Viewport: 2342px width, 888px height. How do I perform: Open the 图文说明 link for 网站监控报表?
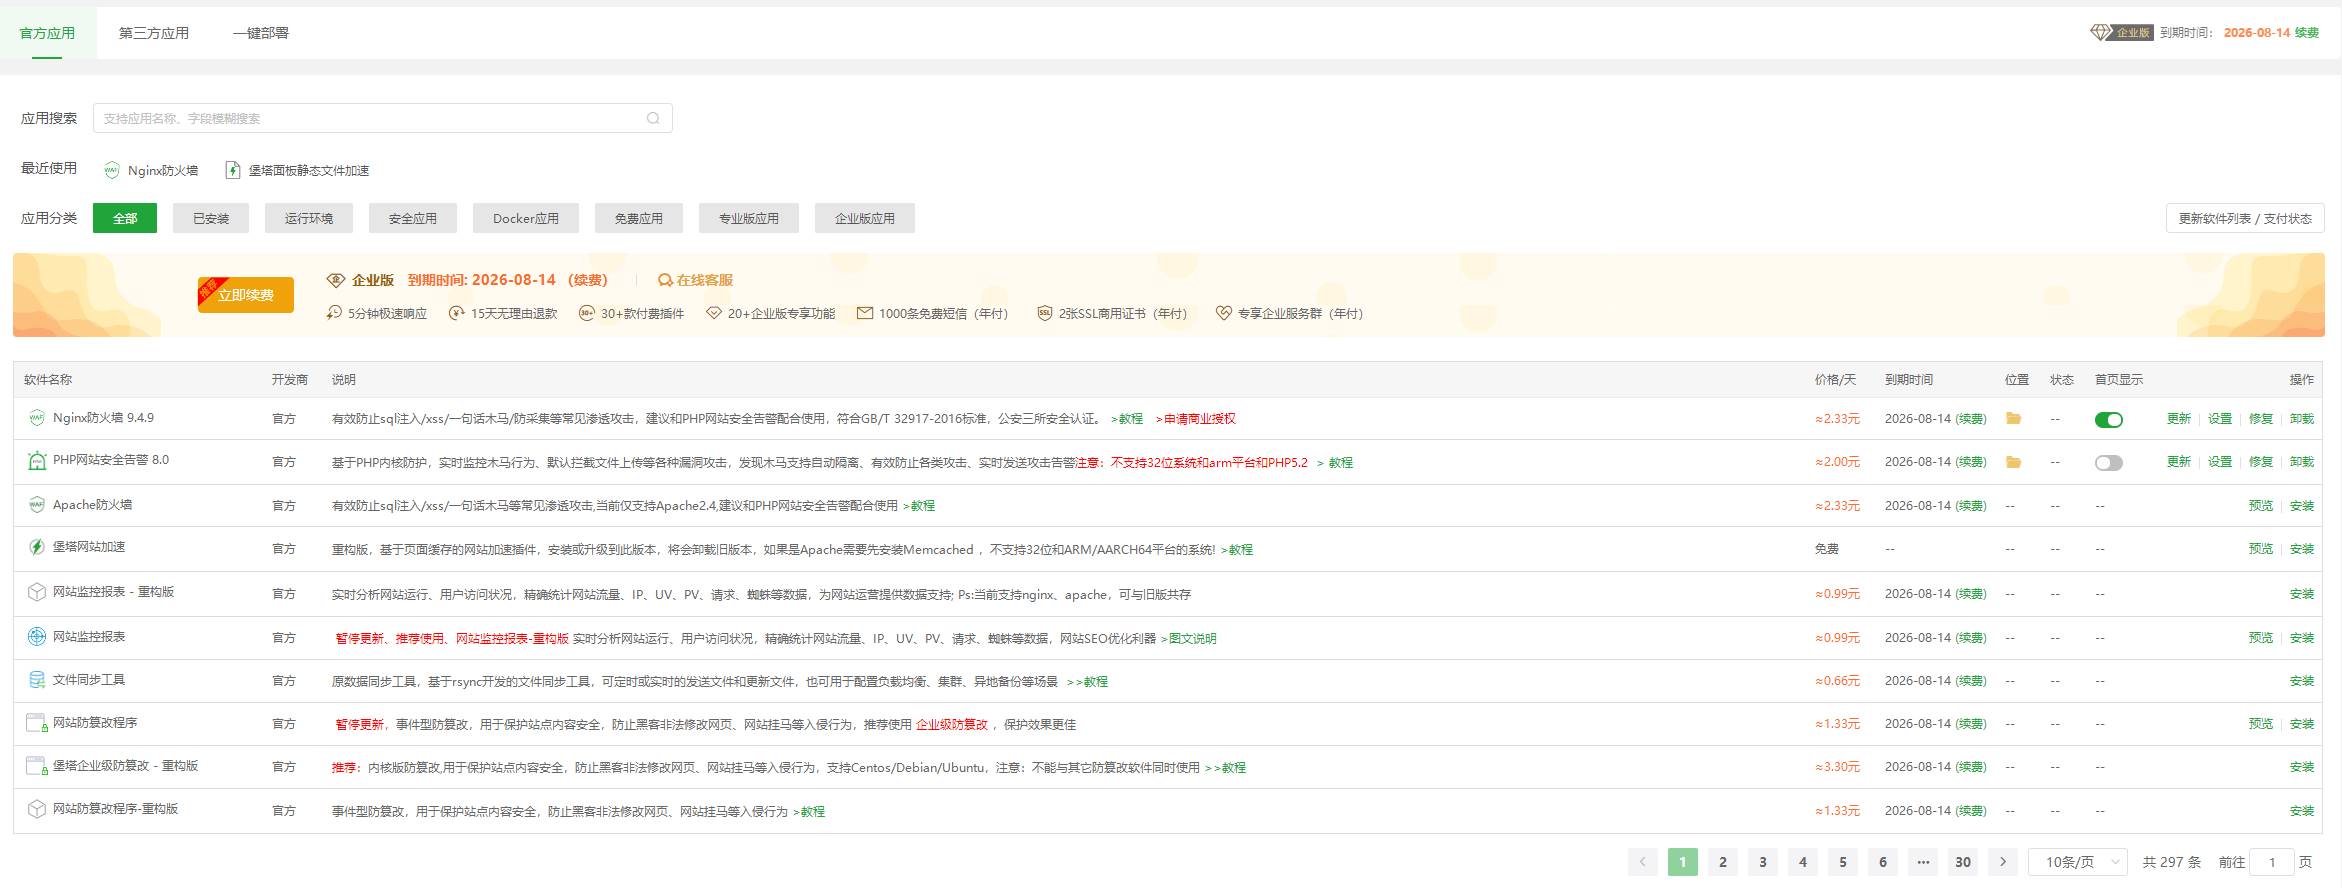pos(1189,638)
